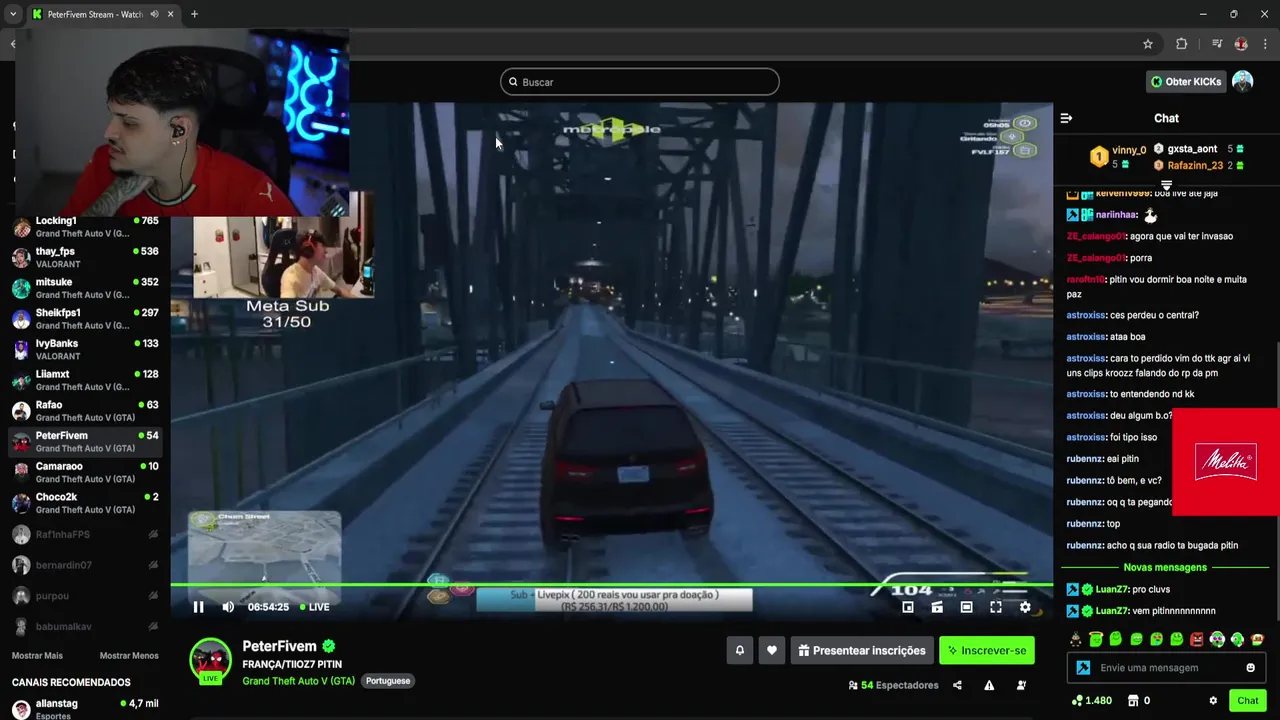The image size is (1280, 720).
Task: Open mitsuke channel in sidebar
Action: tap(85, 288)
